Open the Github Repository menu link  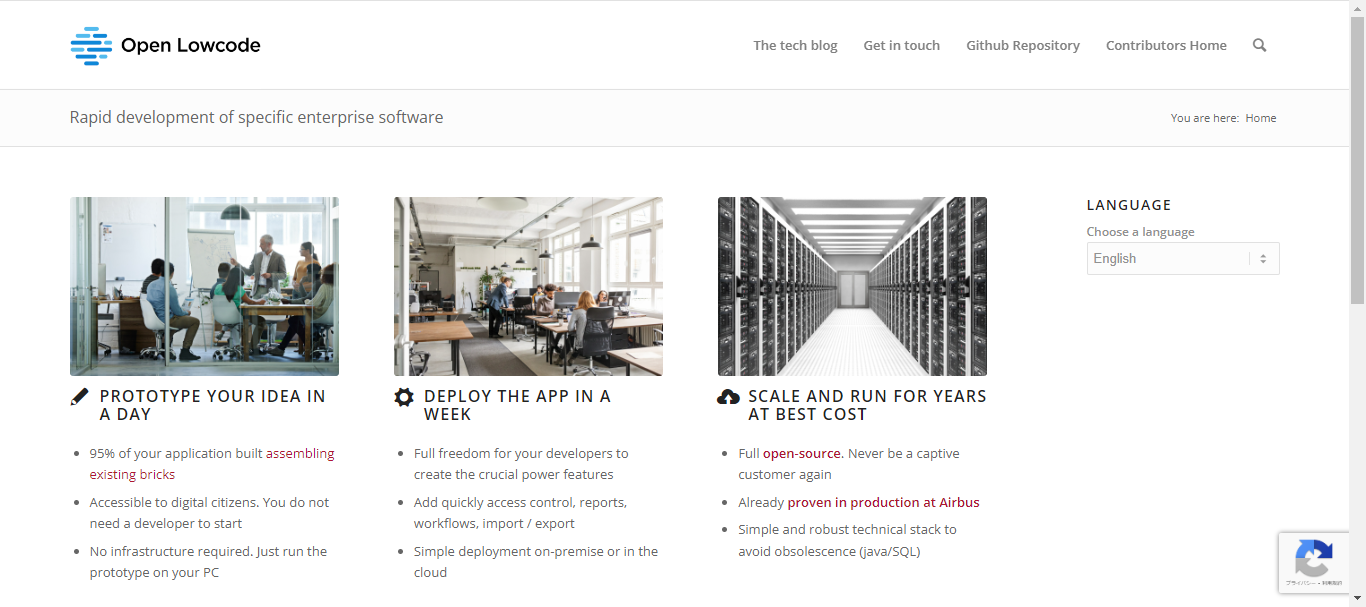(1022, 45)
